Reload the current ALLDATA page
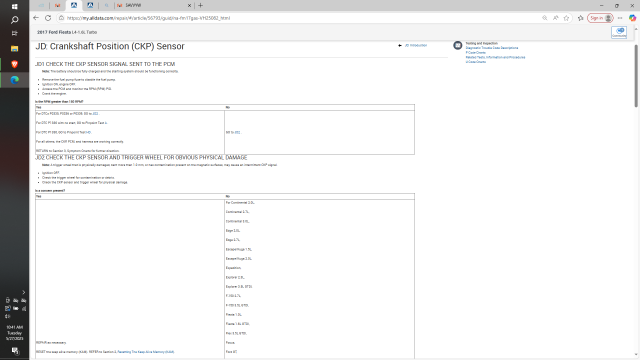 point(48,18)
